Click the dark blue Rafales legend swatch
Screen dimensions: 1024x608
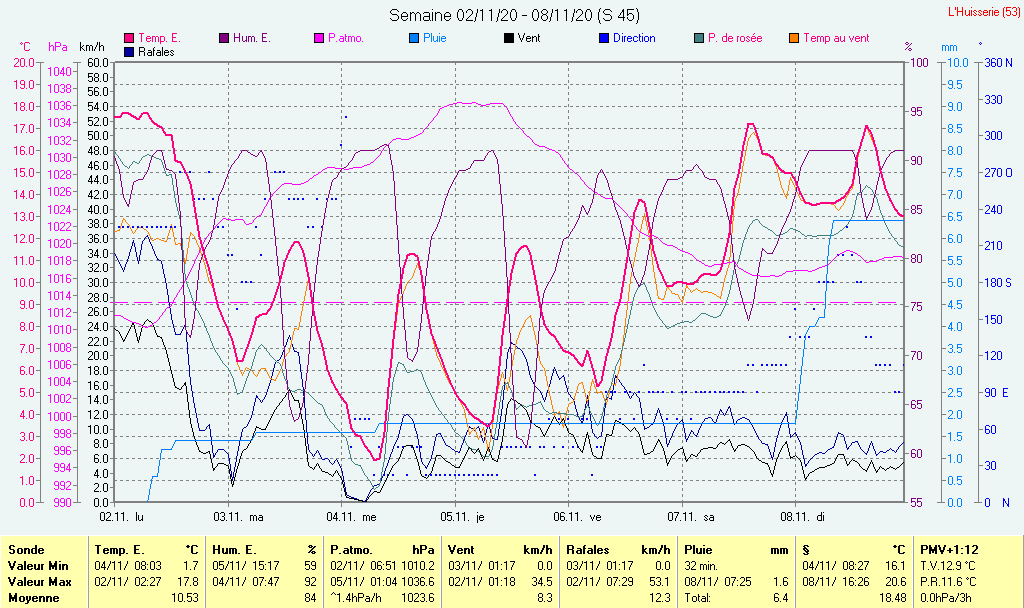point(129,52)
